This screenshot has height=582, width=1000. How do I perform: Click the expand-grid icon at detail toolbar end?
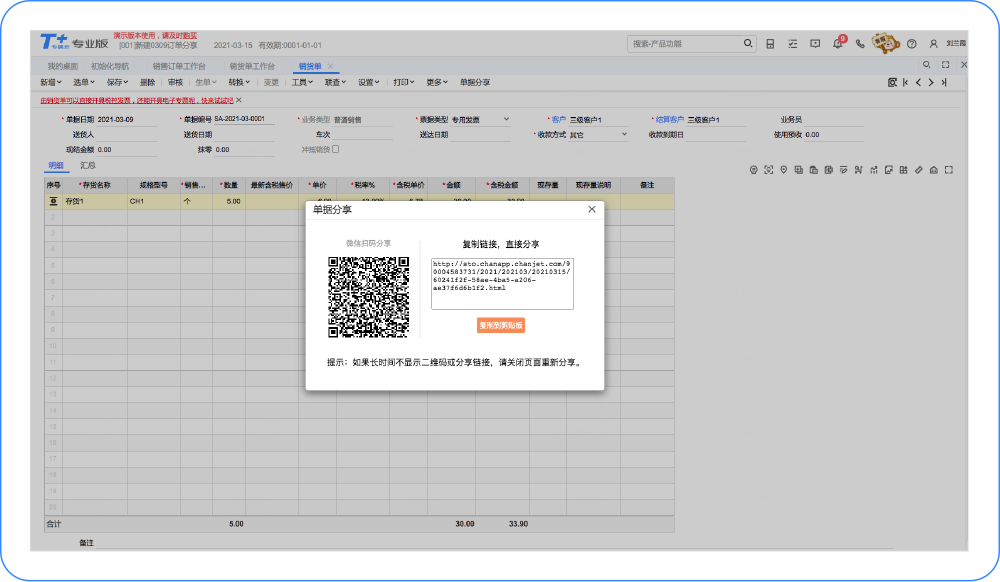point(949,170)
